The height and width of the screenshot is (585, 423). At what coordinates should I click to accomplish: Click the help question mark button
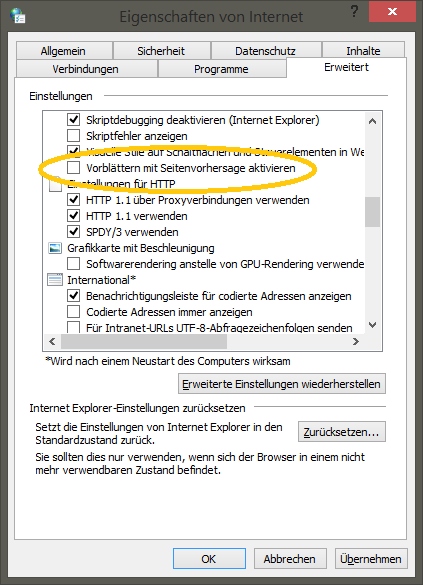(354, 12)
